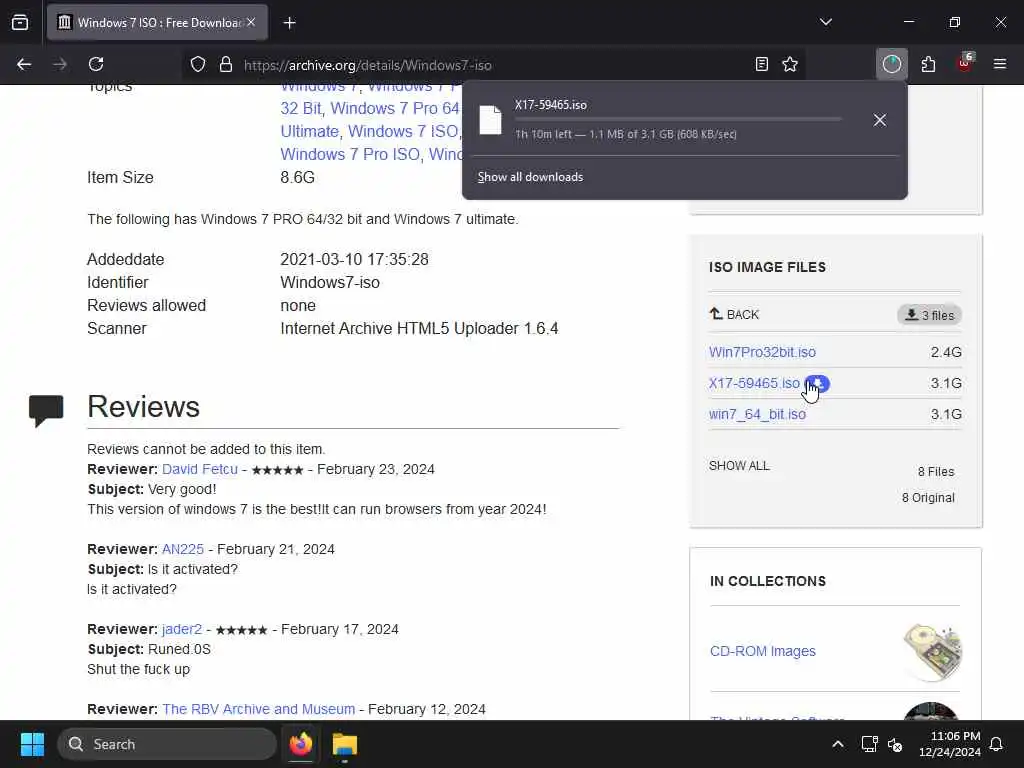
Task: Open the extensions puzzle icon
Action: 928,64
